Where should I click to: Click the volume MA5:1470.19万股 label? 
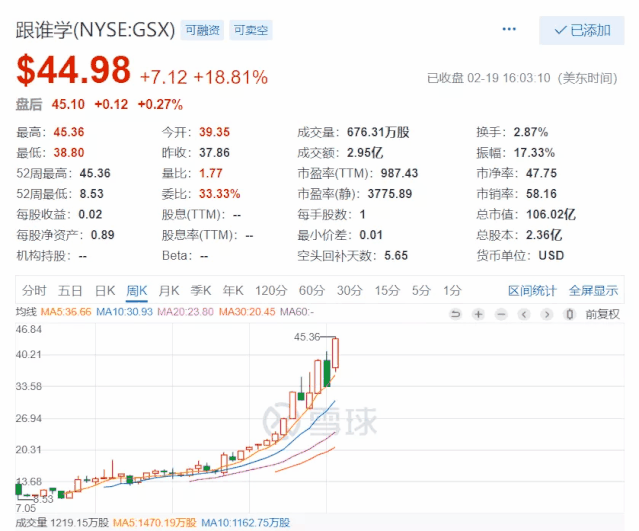(154, 522)
